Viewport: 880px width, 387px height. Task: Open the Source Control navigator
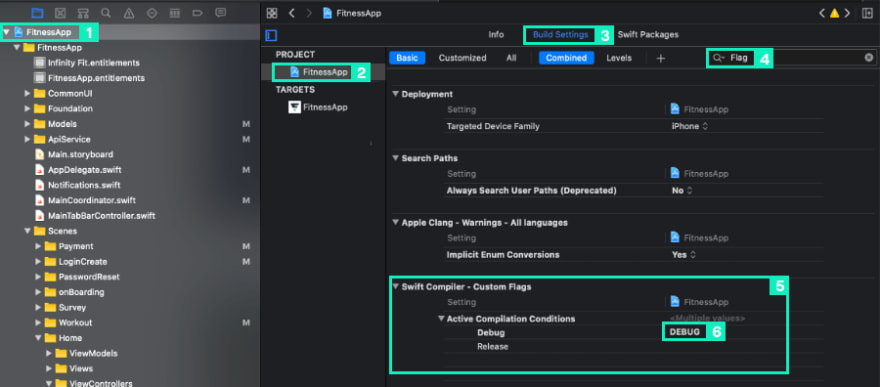coord(60,13)
